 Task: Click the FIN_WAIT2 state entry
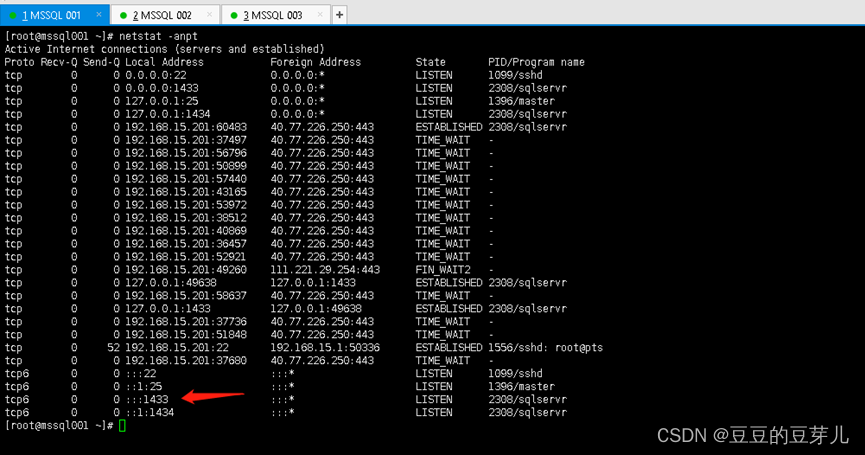pyautogui.click(x=443, y=270)
